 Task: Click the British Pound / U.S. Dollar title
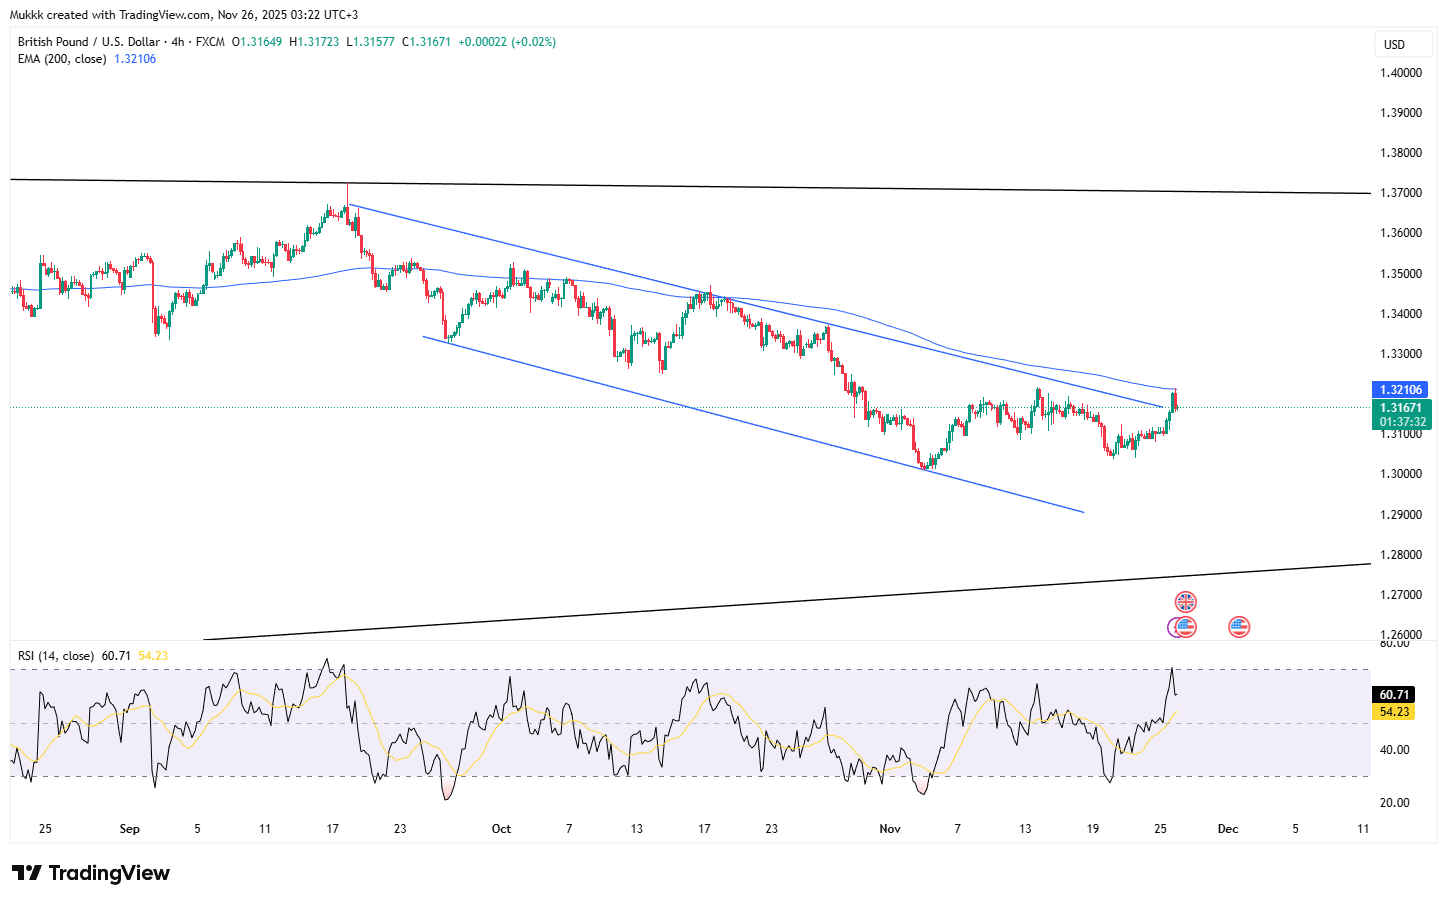pos(88,42)
